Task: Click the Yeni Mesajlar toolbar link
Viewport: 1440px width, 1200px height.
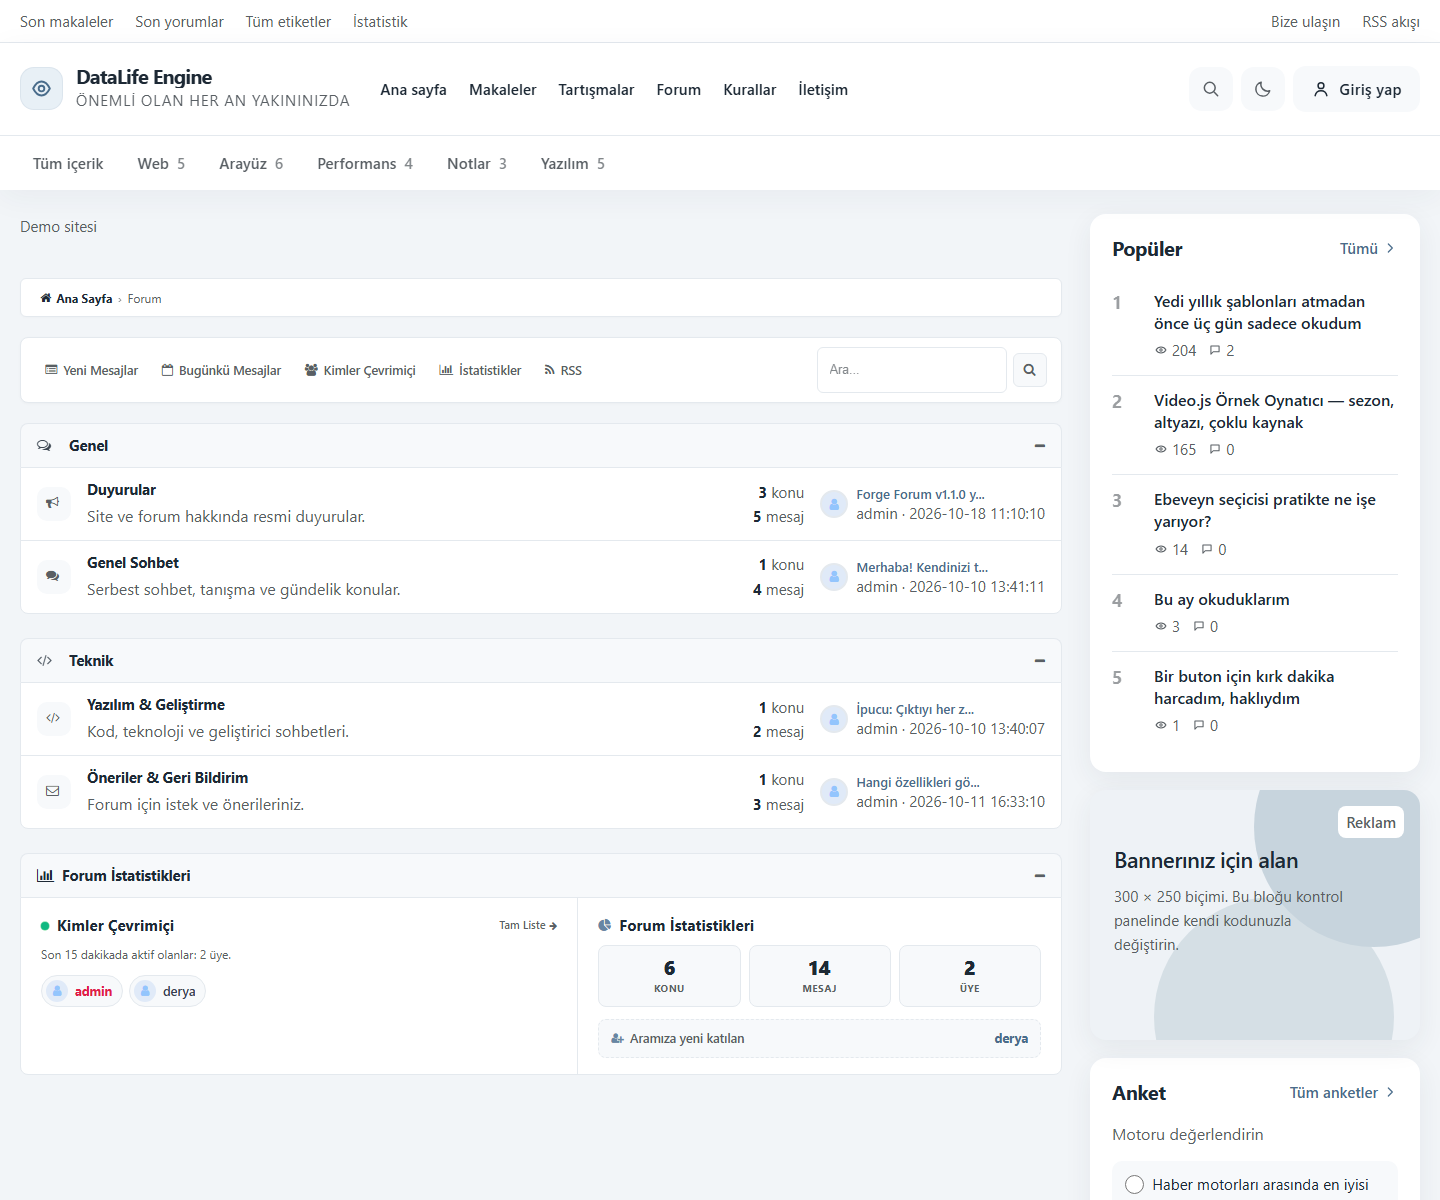Action: [x=91, y=370]
